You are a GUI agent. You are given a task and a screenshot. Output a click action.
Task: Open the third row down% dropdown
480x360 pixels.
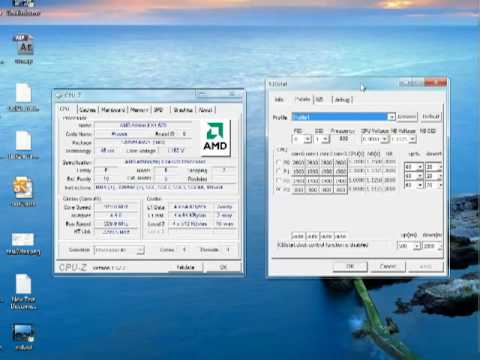tap(434, 184)
